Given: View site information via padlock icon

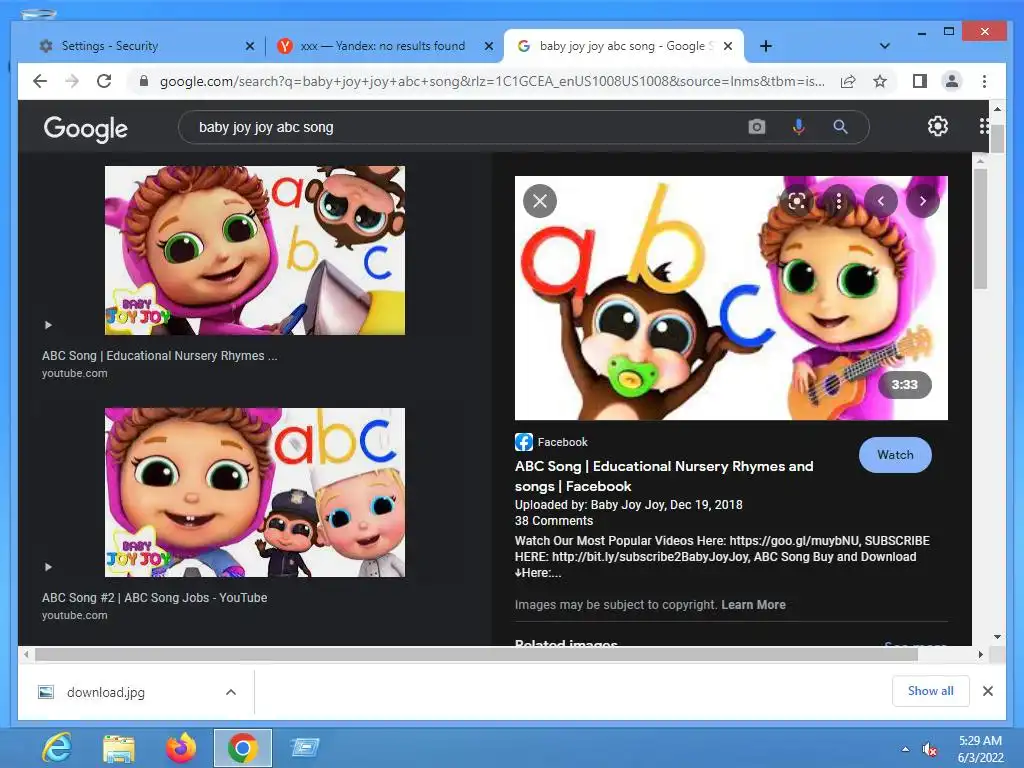Looking at the screenshot, I should pos(144,81).
